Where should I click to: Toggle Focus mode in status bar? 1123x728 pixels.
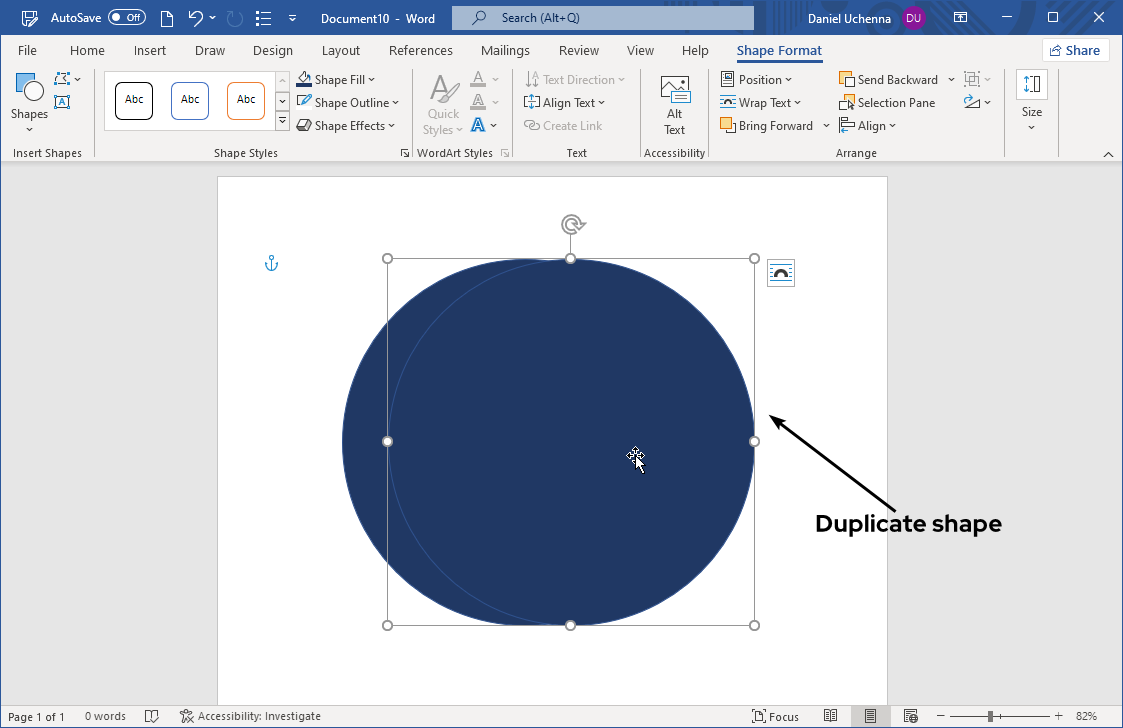coord(775,716)
